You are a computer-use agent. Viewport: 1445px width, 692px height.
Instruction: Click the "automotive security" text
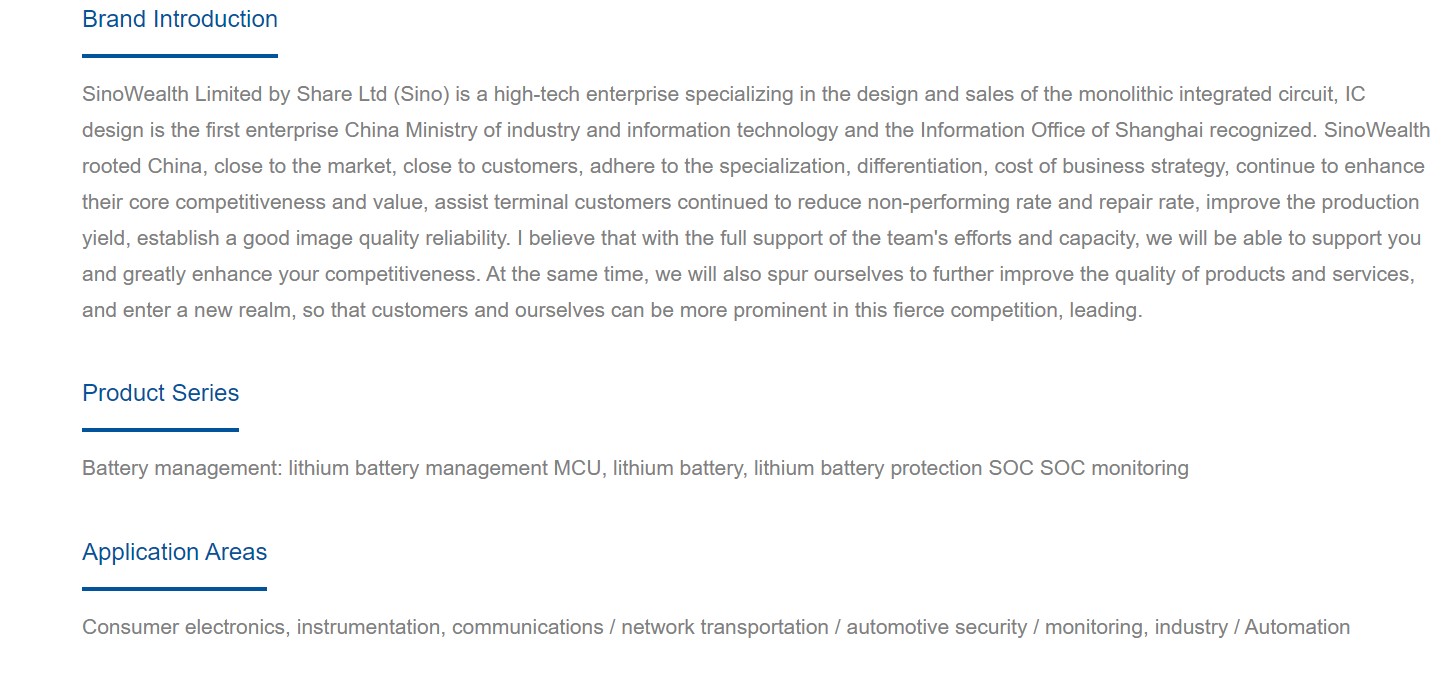[x=937, y=628]
